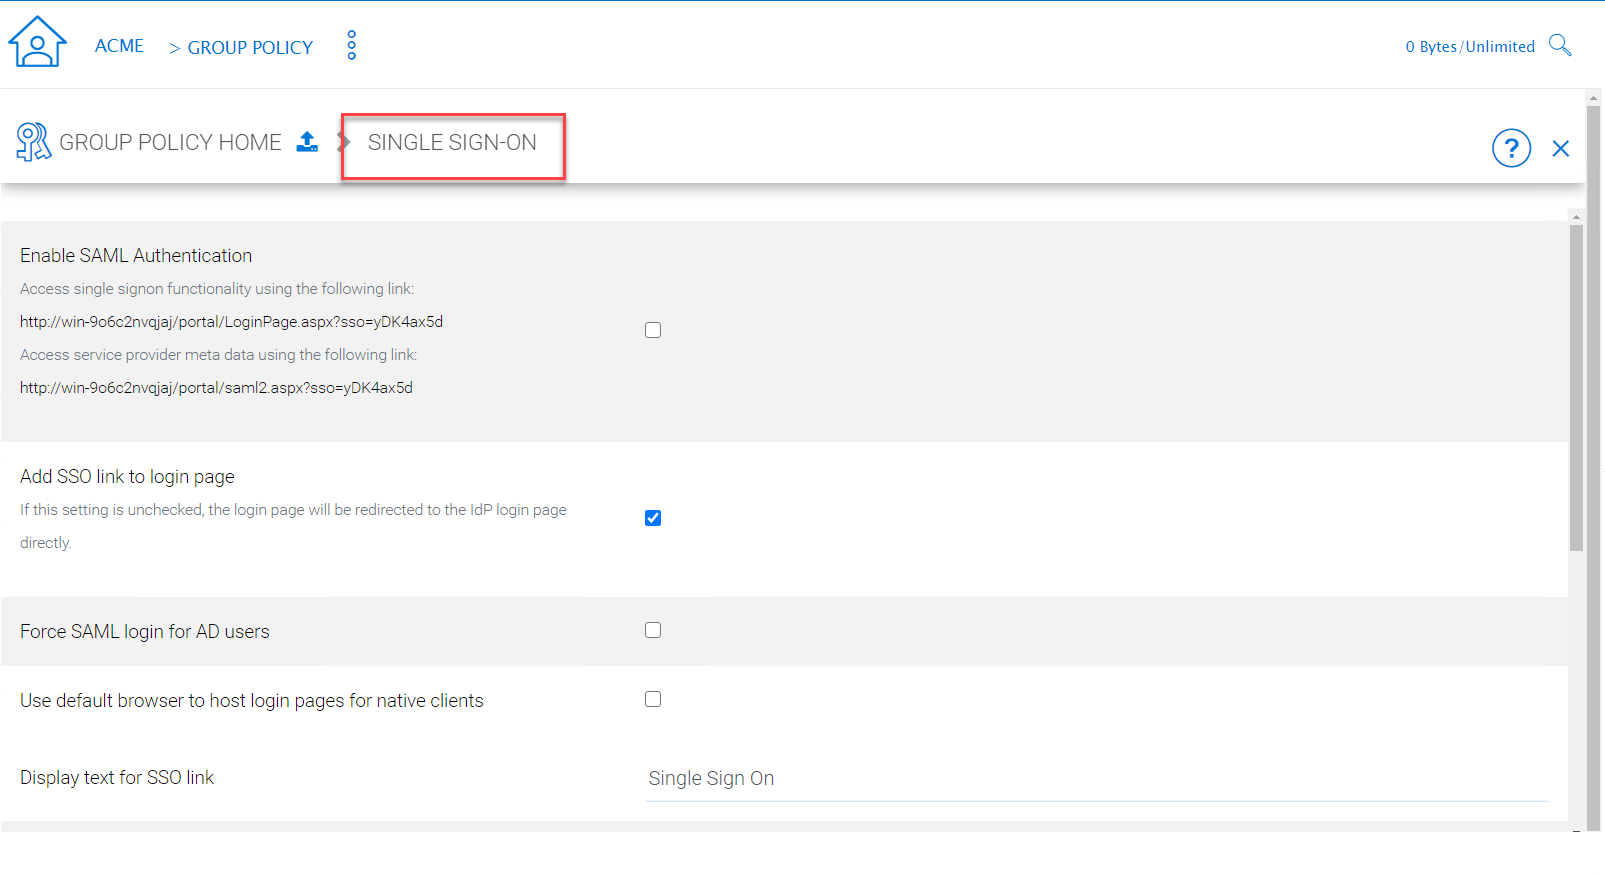Open the help question mark icon
Image resolution: width=1605 pixels, height=875 pixels.
1511,148
